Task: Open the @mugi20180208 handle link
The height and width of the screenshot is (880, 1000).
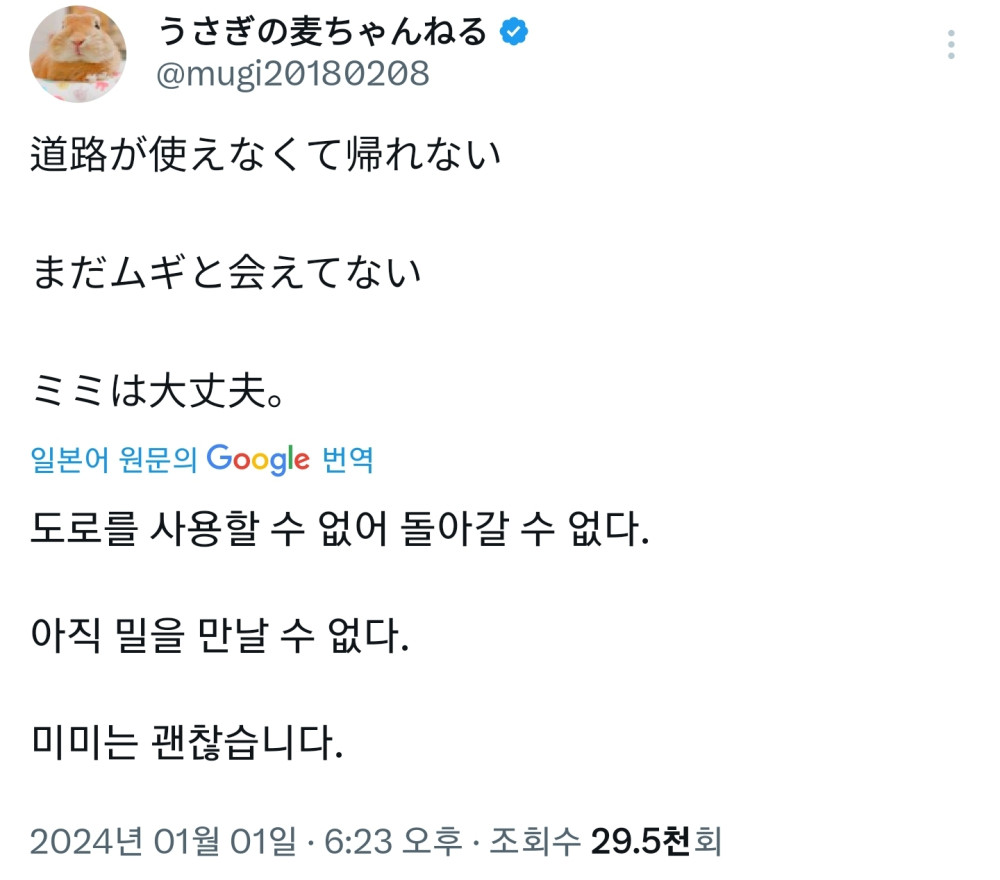Action: (x=293, y=74)
